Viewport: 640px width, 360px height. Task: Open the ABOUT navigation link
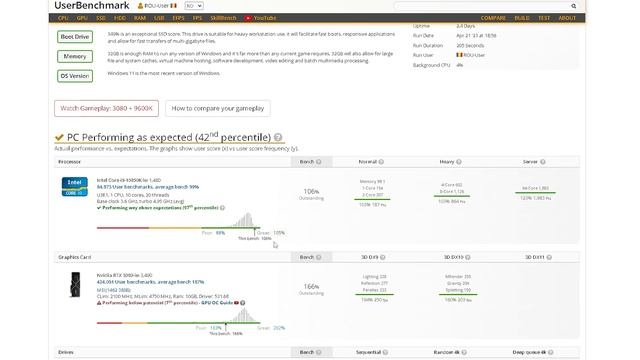coord(567,18)
